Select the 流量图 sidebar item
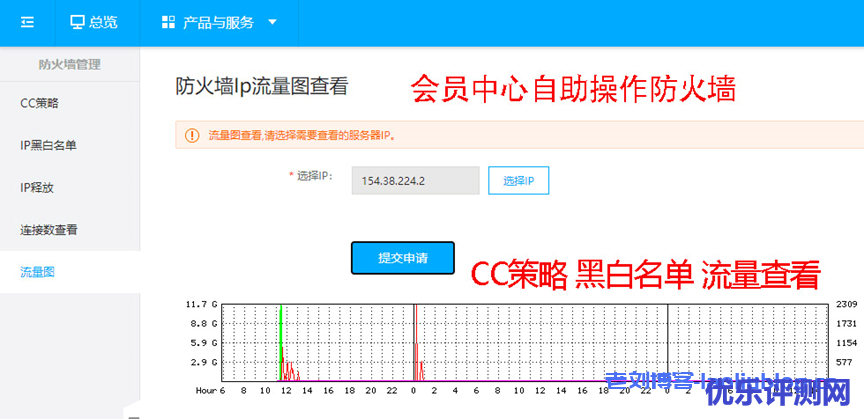 point(36,272)
